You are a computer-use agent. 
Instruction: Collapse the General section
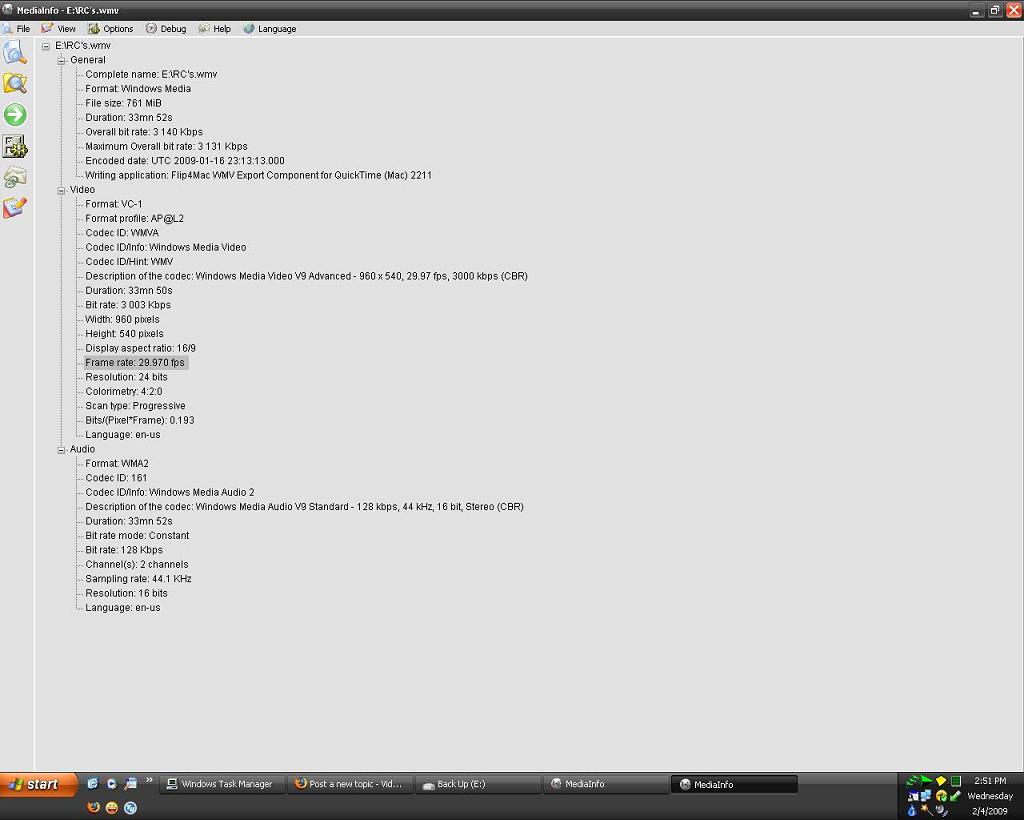click(x=61, y=61)
